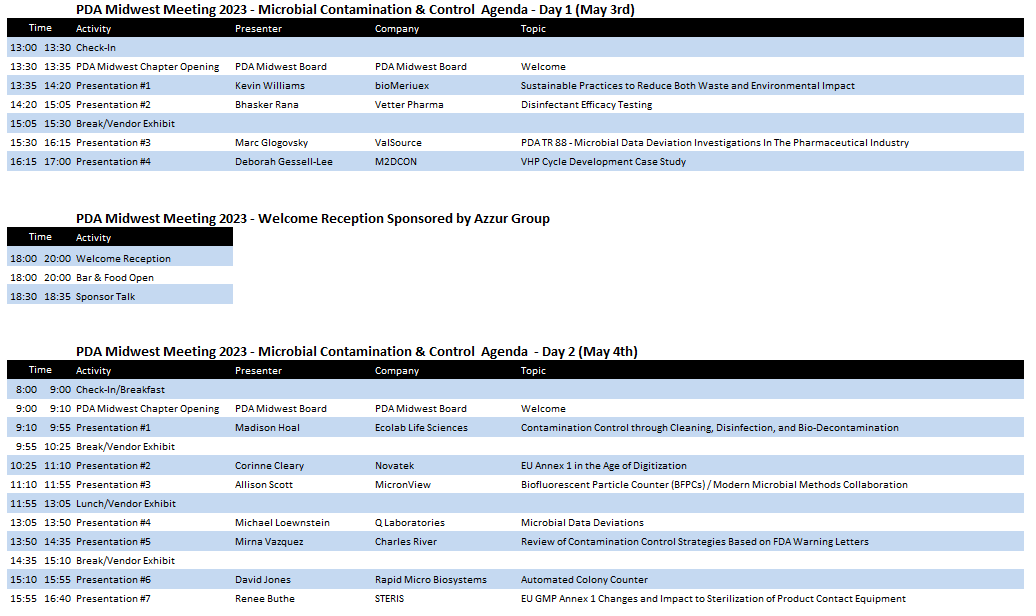Click topic Contamination Control through Cleaning
The width and height of the screenshot is (1036, 616).
tap(710, 428)
